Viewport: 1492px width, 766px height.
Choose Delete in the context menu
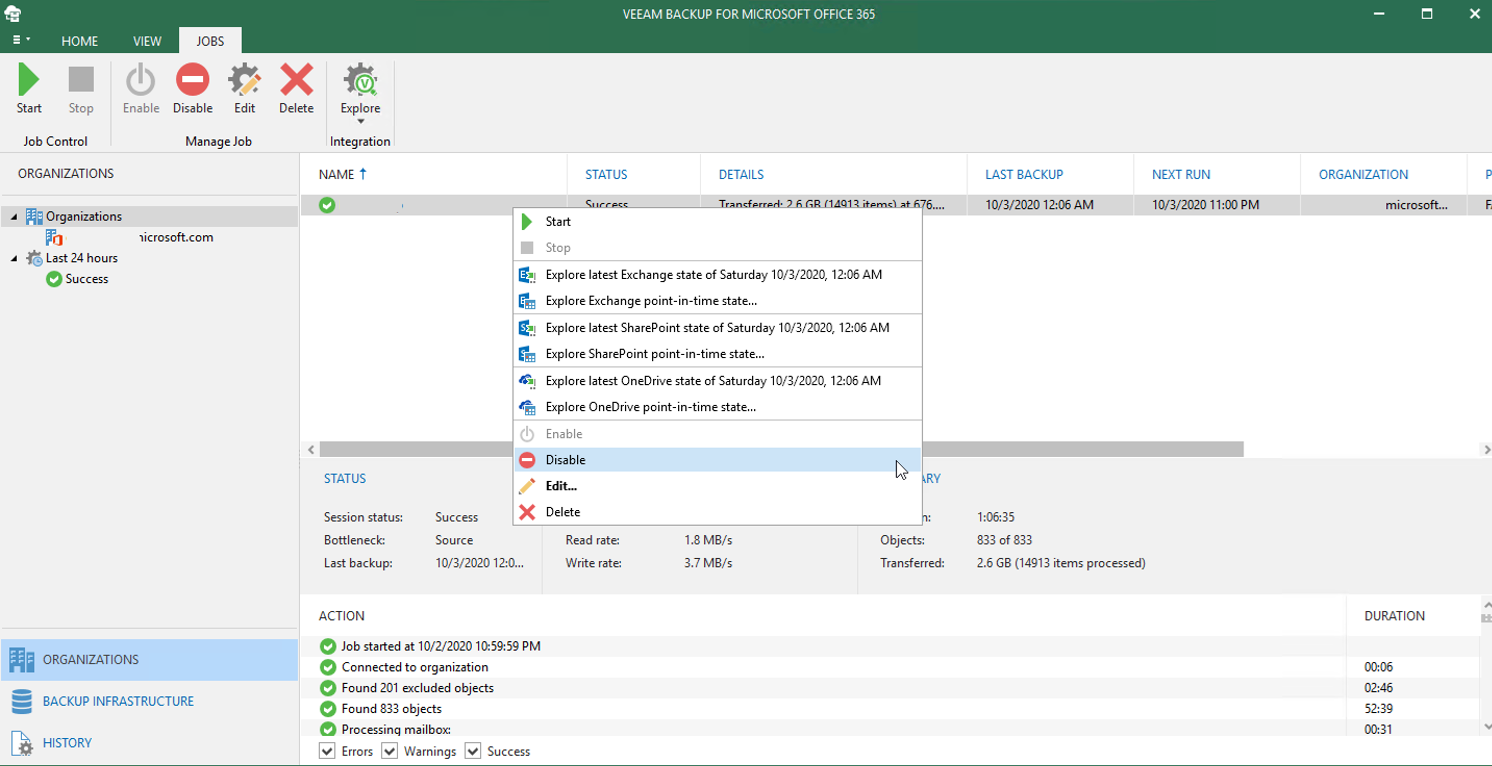[717, 512]
